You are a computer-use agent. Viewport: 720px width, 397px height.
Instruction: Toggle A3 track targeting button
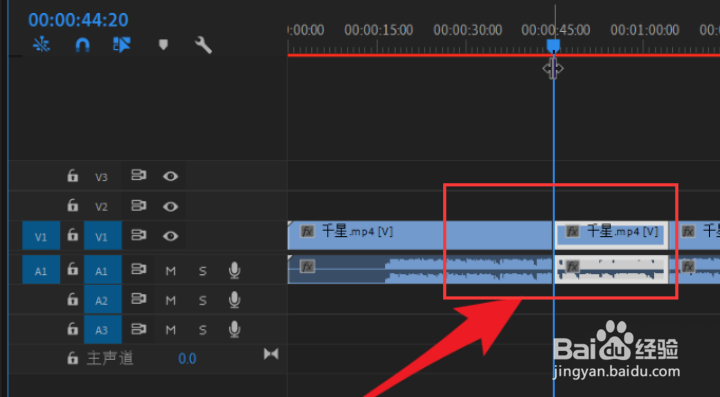click(x=102, y=330)
